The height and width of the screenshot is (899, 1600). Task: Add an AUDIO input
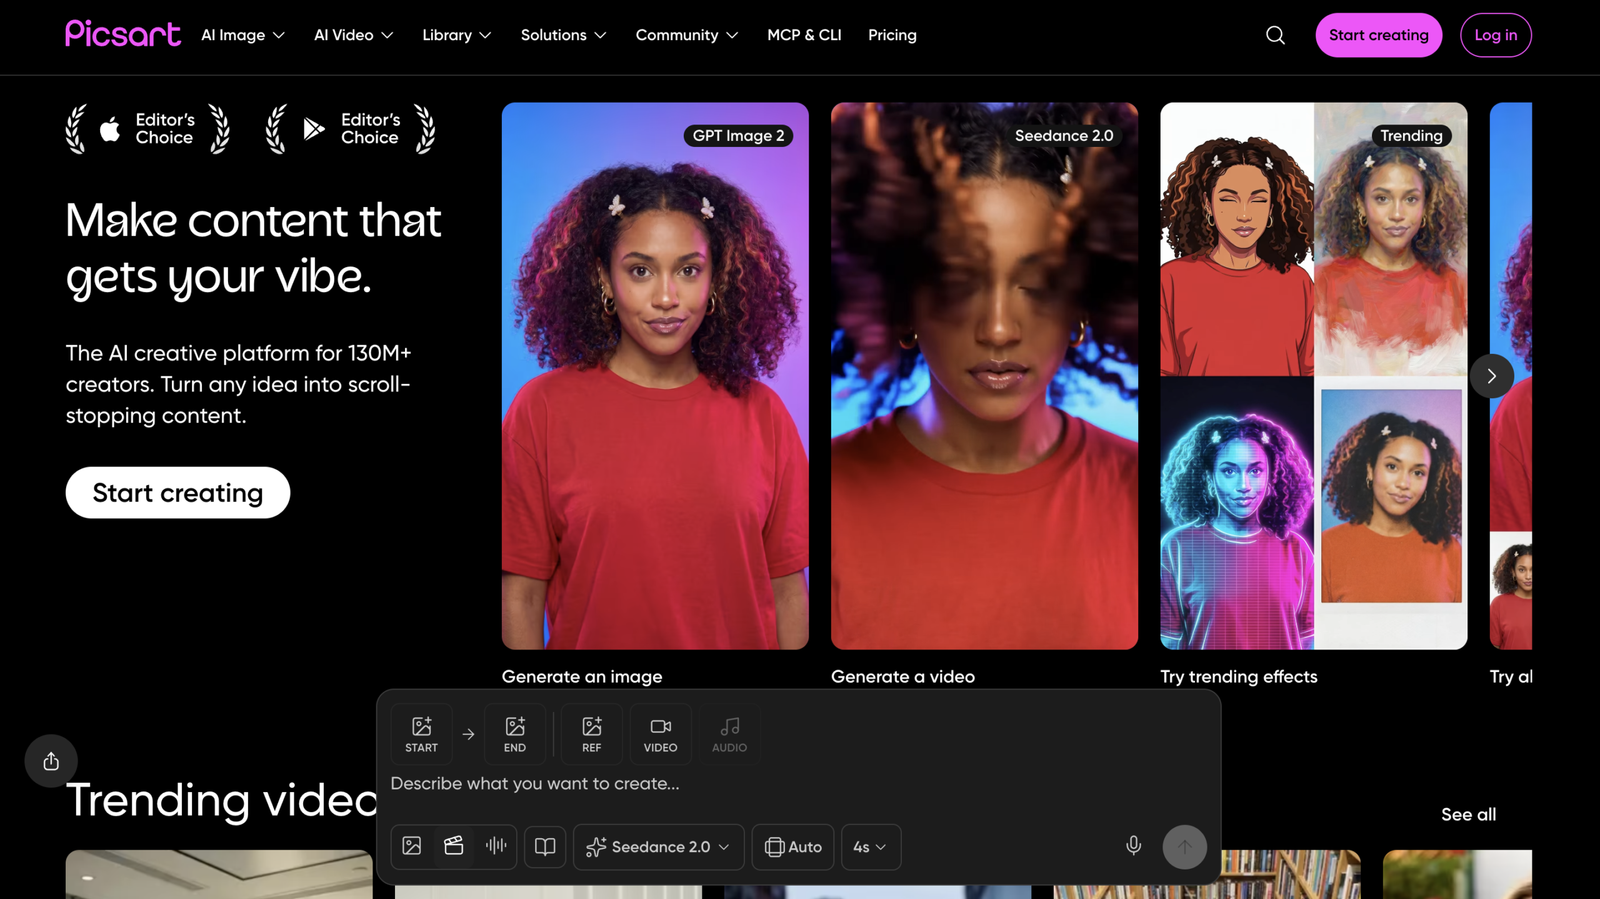coord(729,734)
